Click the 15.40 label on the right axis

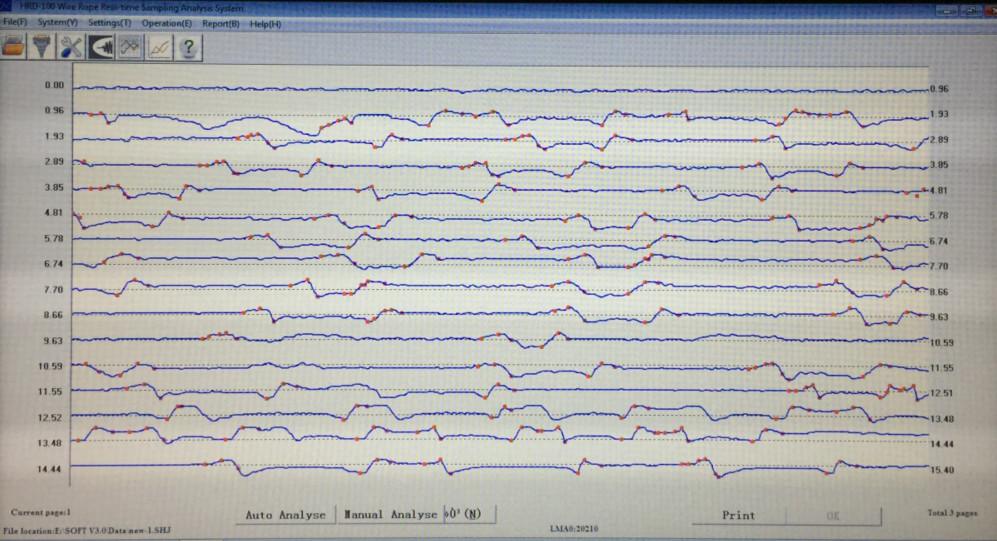[x=940, y=469]
